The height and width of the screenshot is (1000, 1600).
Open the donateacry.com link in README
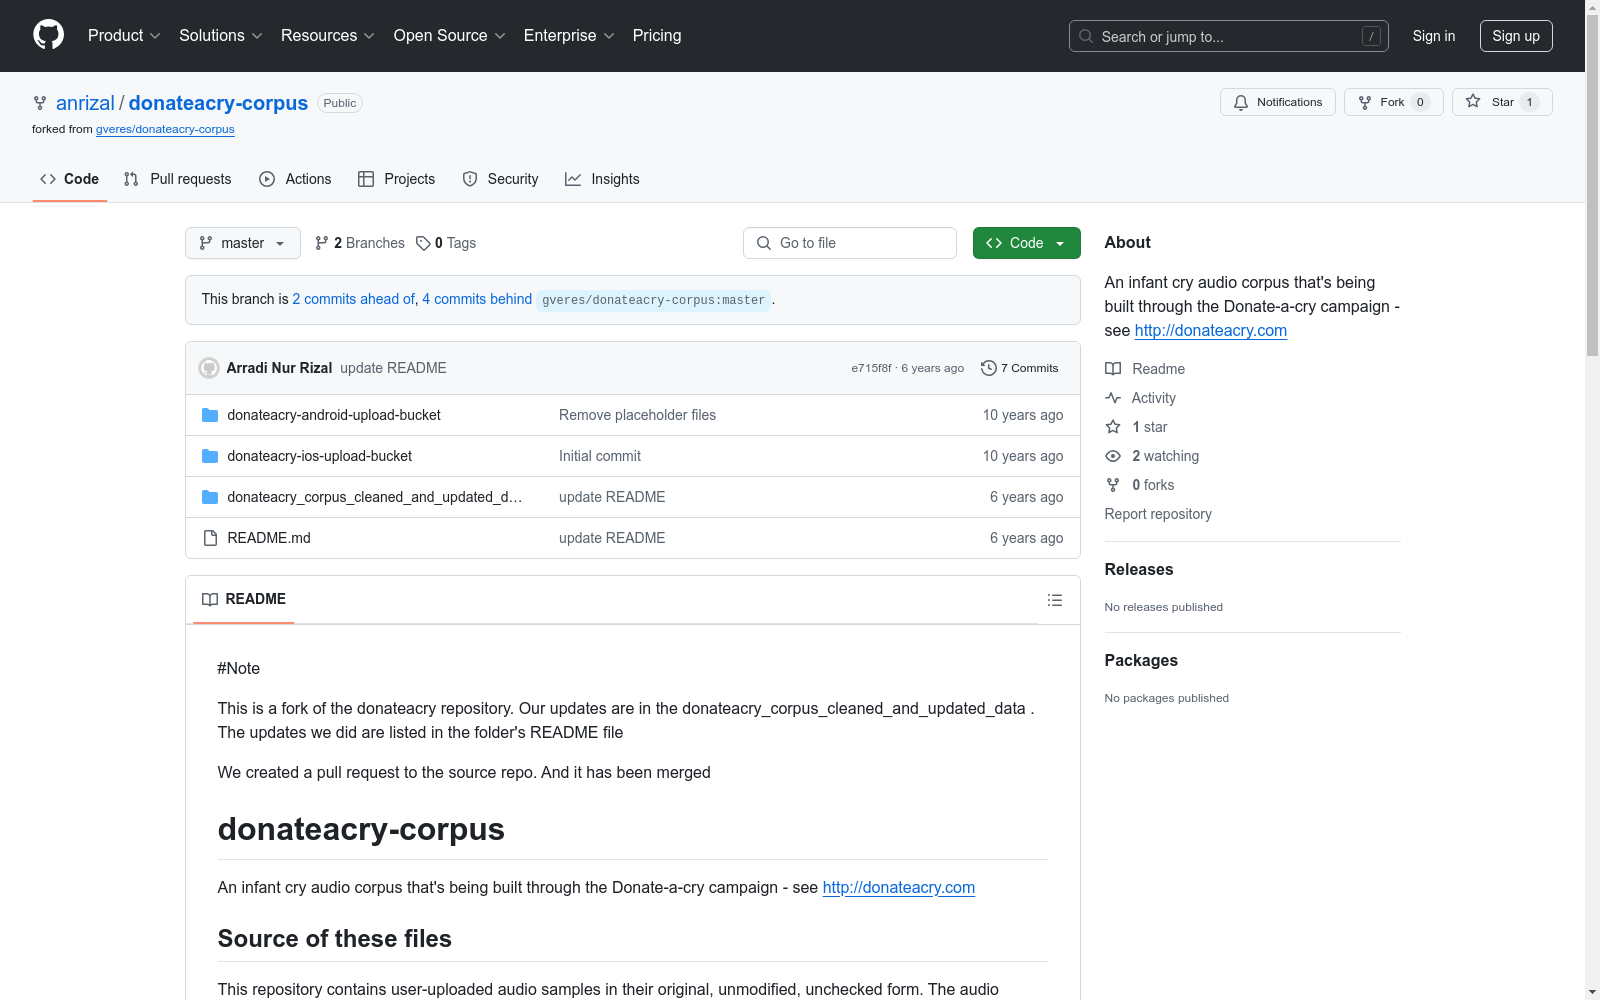(899, 888)
